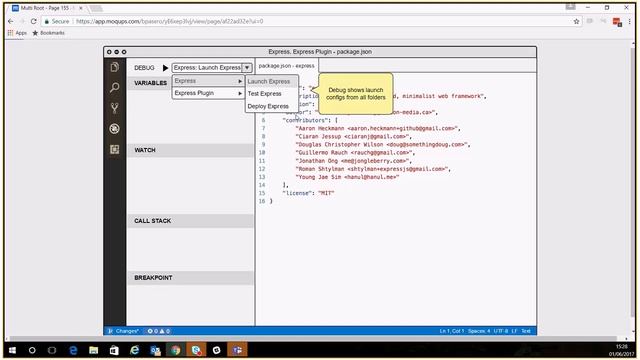Select Launch Express configuration
This screenshot has width=640, height=360.
[272, 81]
